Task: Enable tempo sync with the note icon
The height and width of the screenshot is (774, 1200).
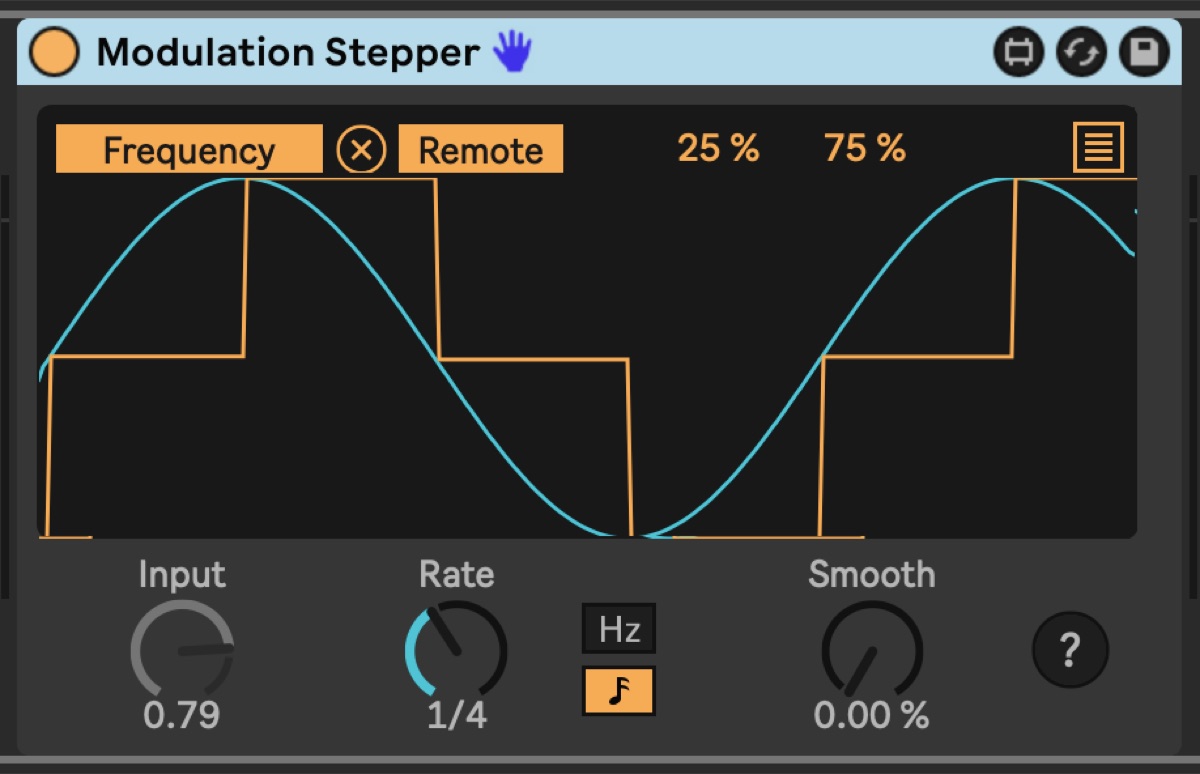Action: [x=618, y=690]
